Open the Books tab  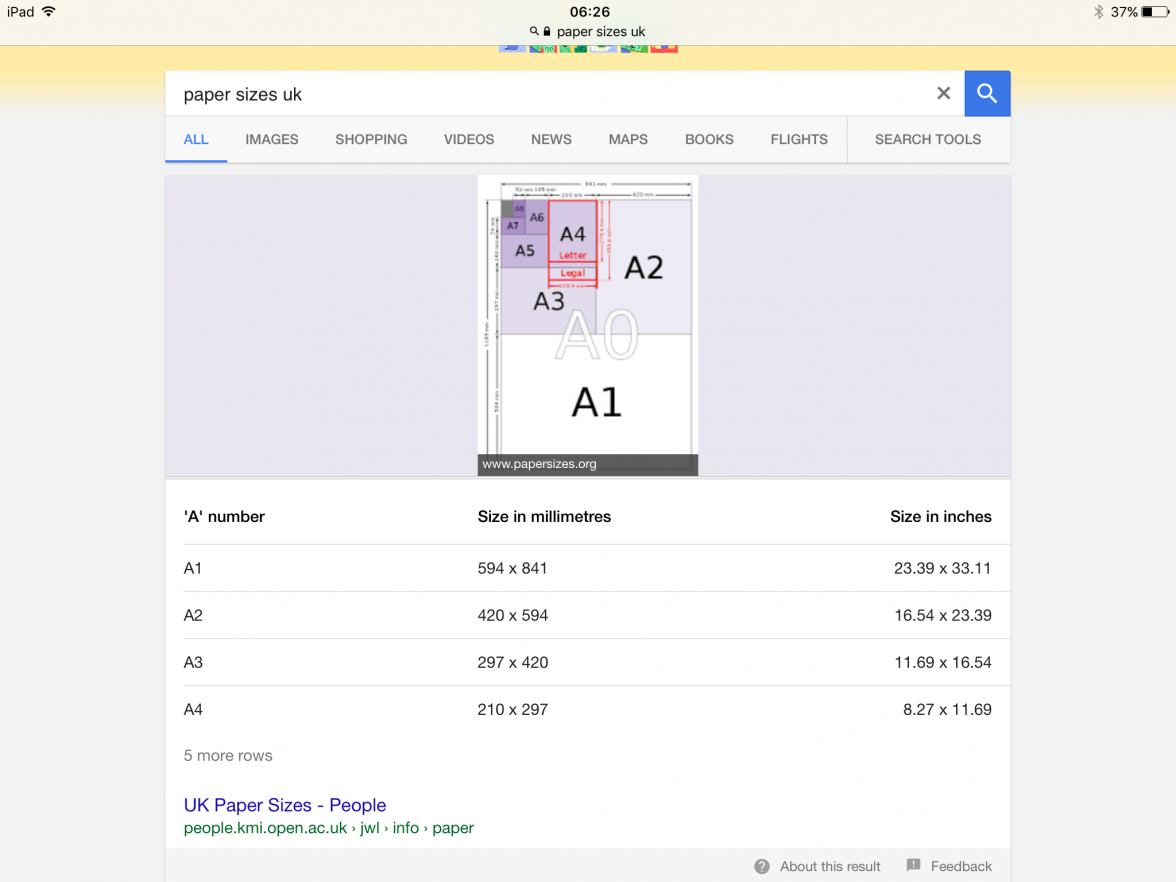(x=709, y=140)
